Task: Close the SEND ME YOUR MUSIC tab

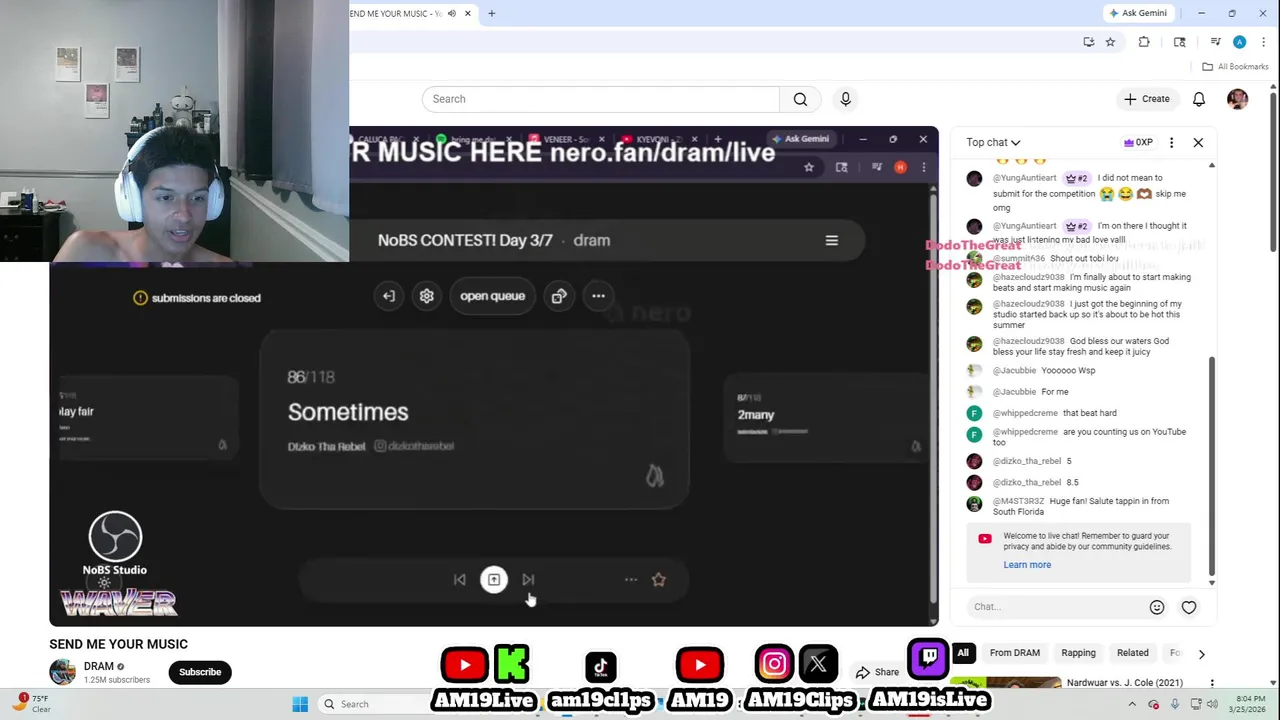Action: pos(467,13)
